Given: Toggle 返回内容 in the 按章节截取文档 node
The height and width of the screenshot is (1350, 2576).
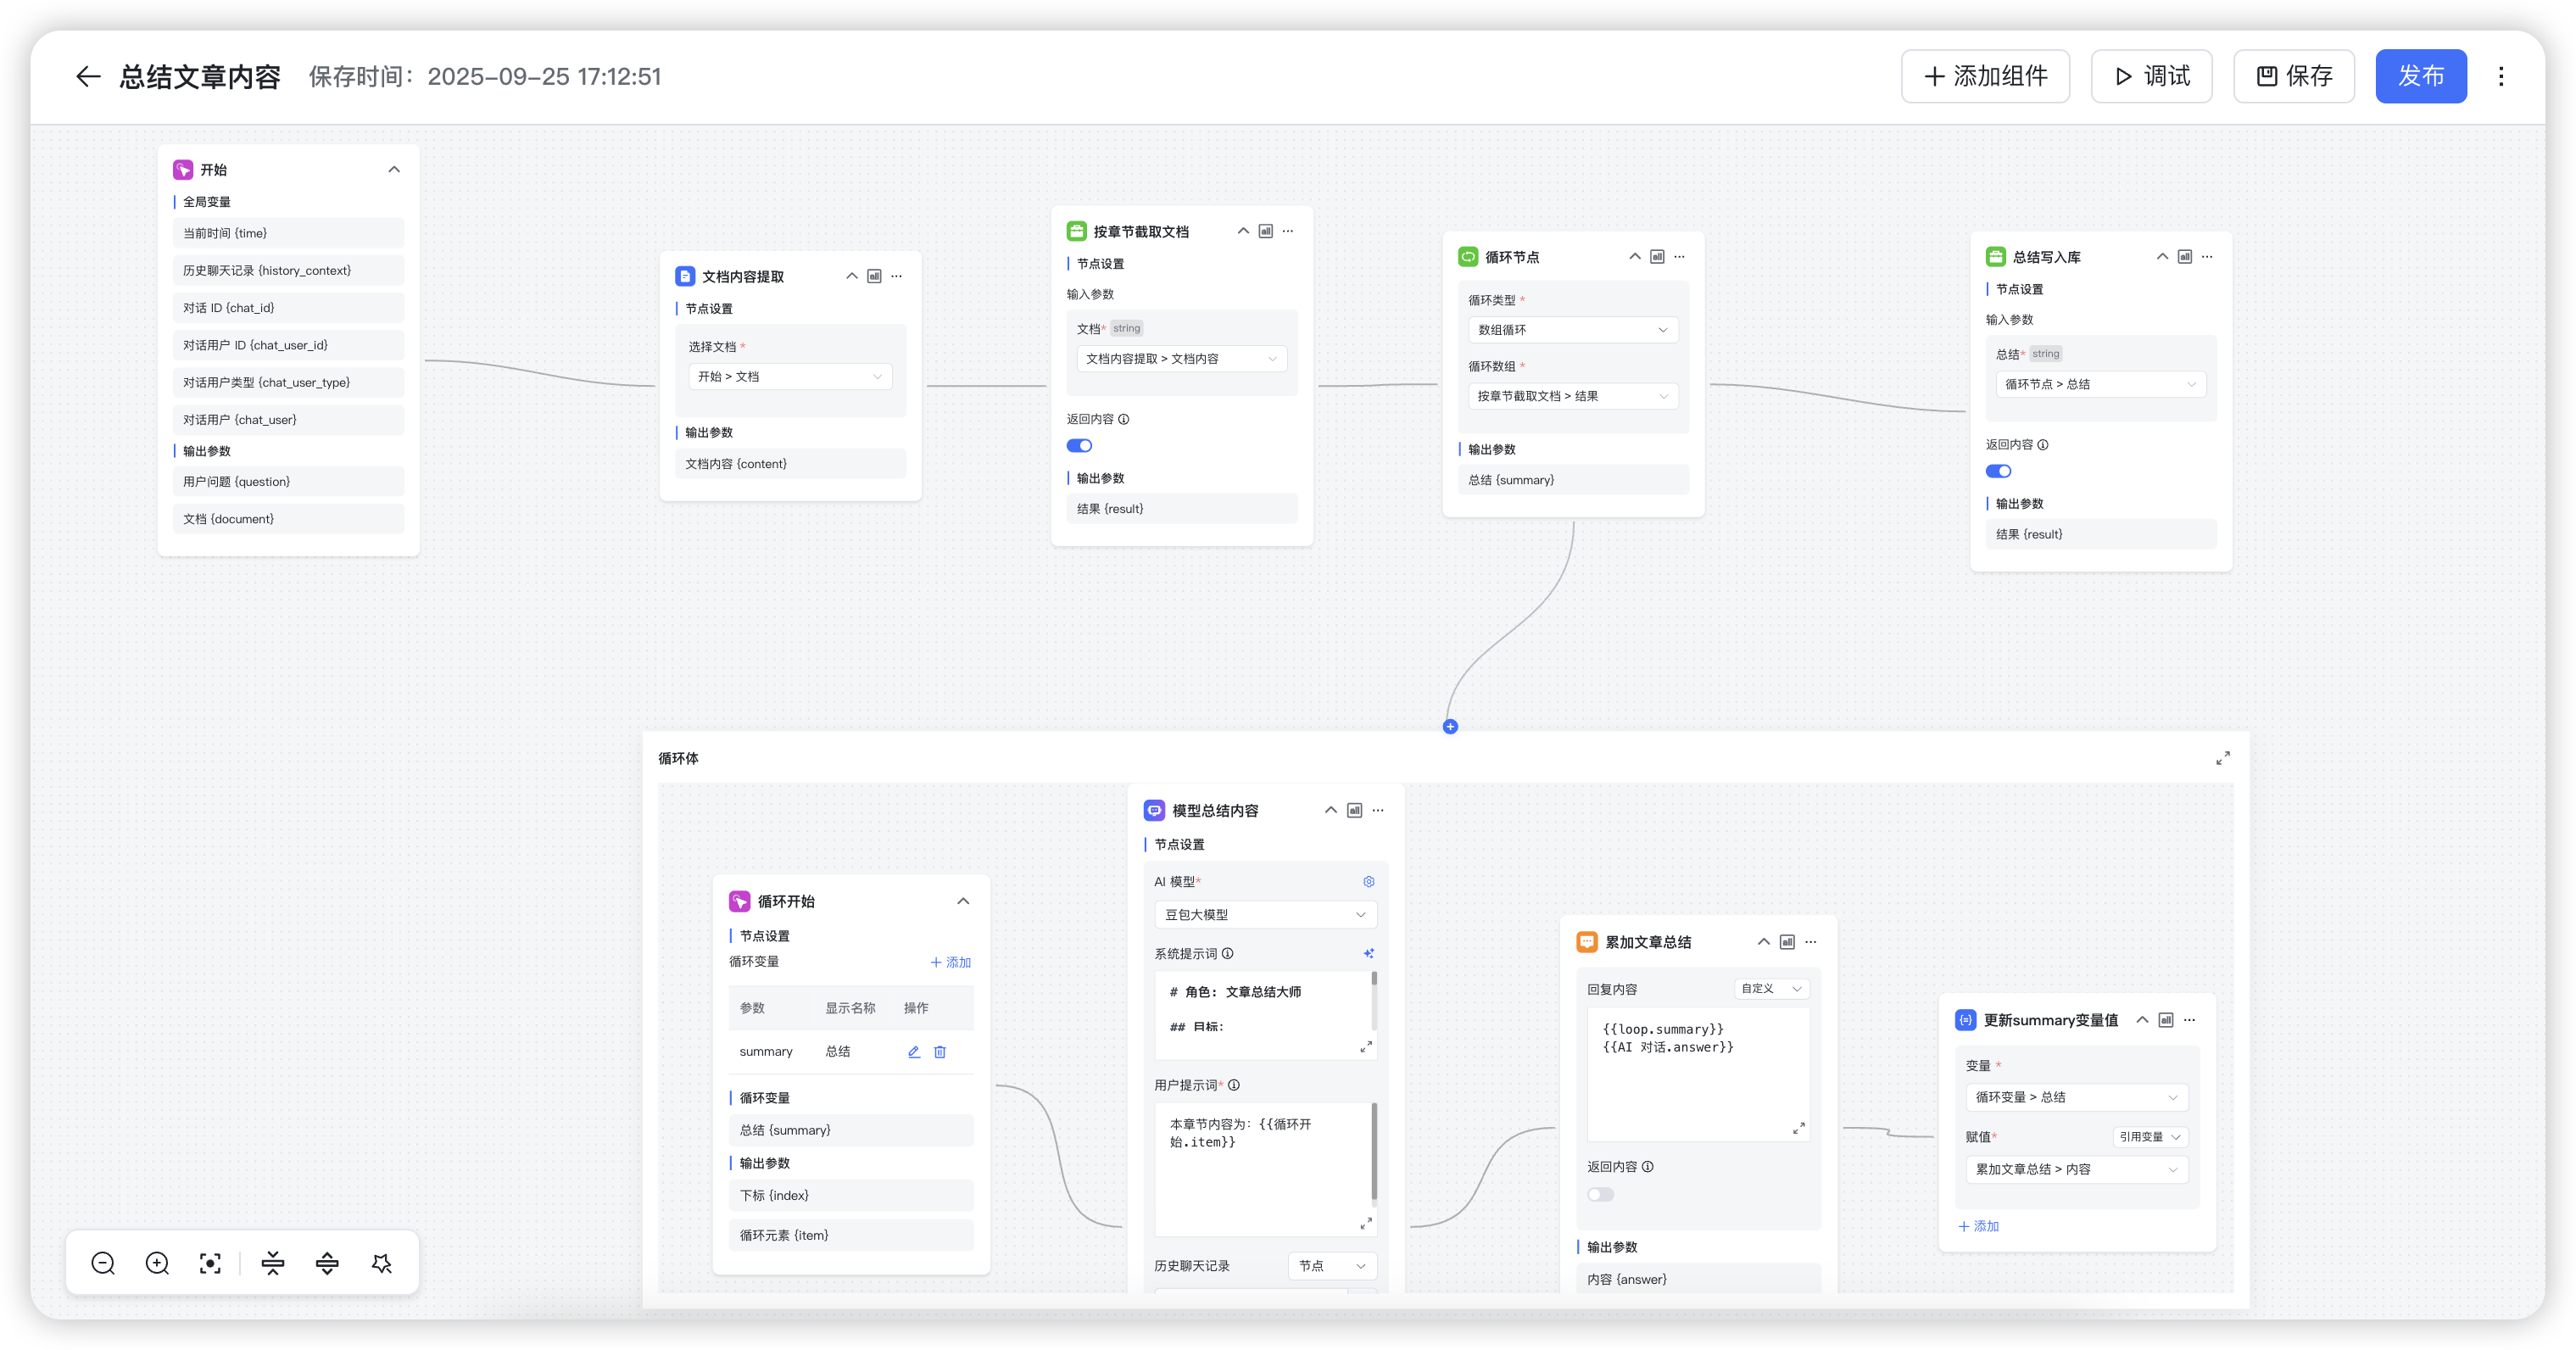Looking at the screenshot, I should pos(1079,446).
